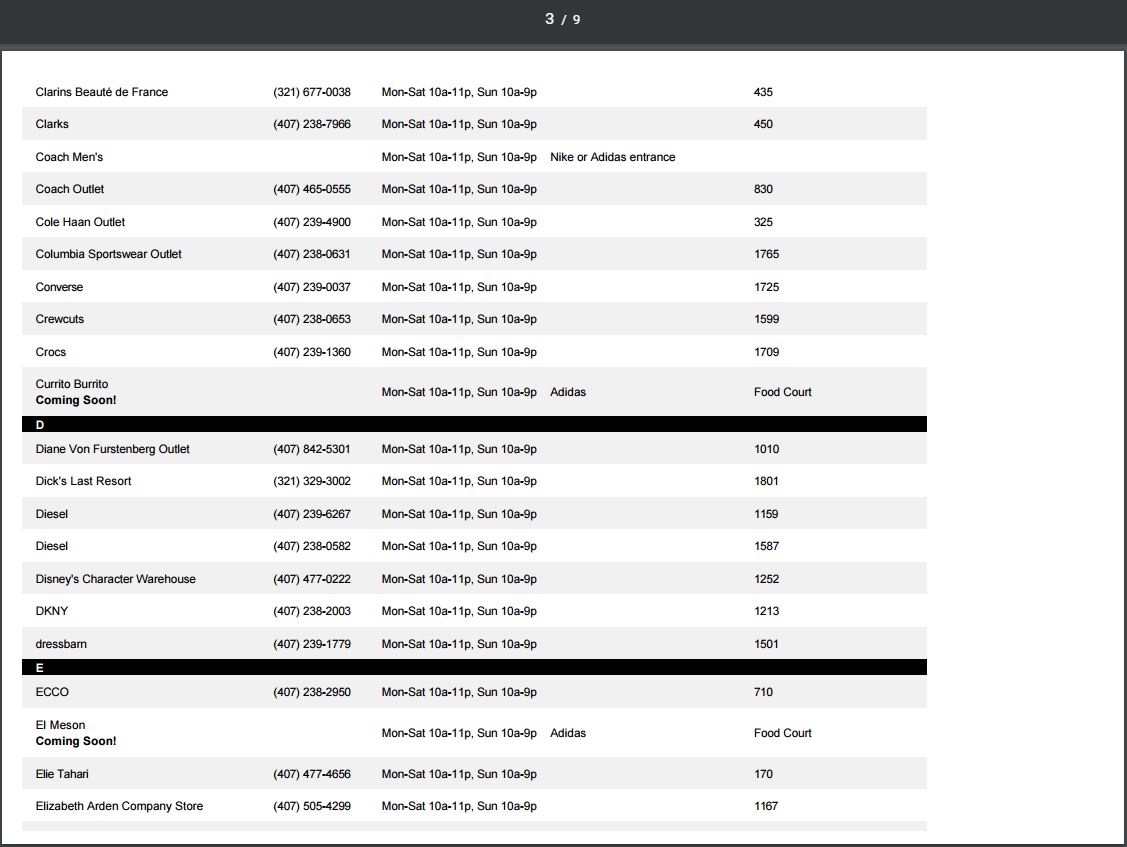Screen dimensions: 1127x847
Task: Click suite number 1725 for Converse
Action: 766,287
